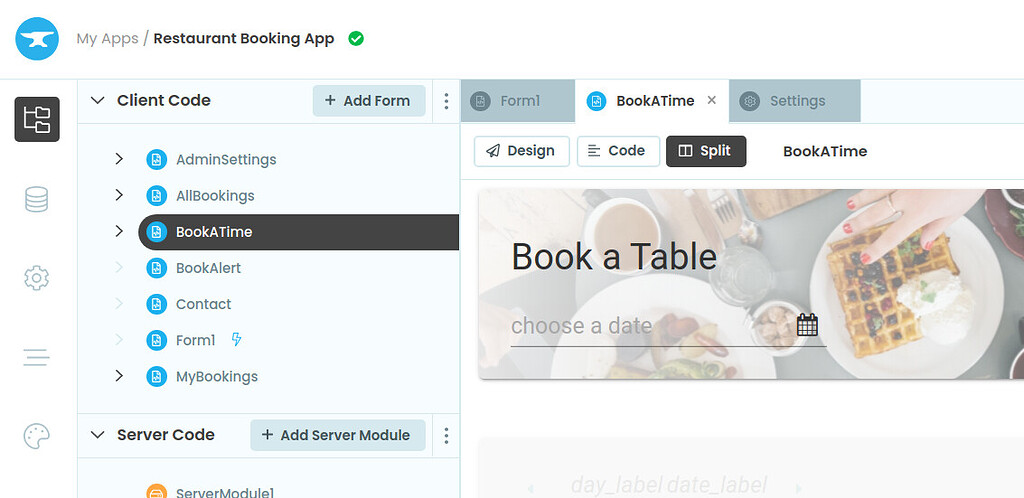Click the lightning bolt startup icon beside Form1
The width and height of the screenshot is (1024, 498).
(236, 339)
